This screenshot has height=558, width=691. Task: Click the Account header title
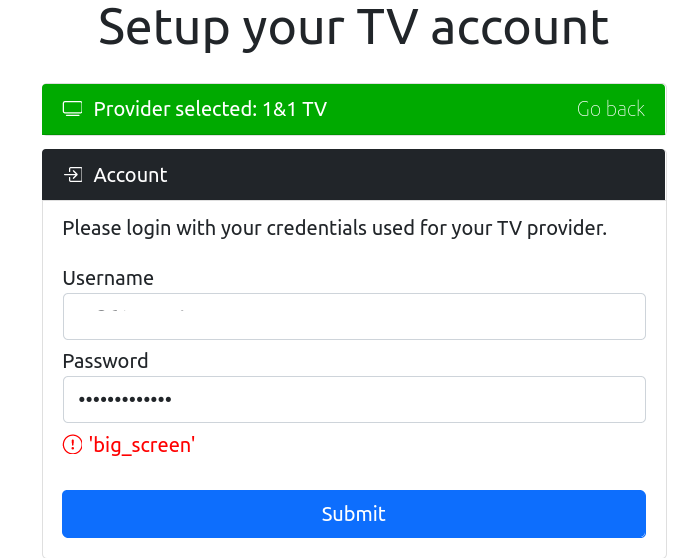[x=130, y=175]
